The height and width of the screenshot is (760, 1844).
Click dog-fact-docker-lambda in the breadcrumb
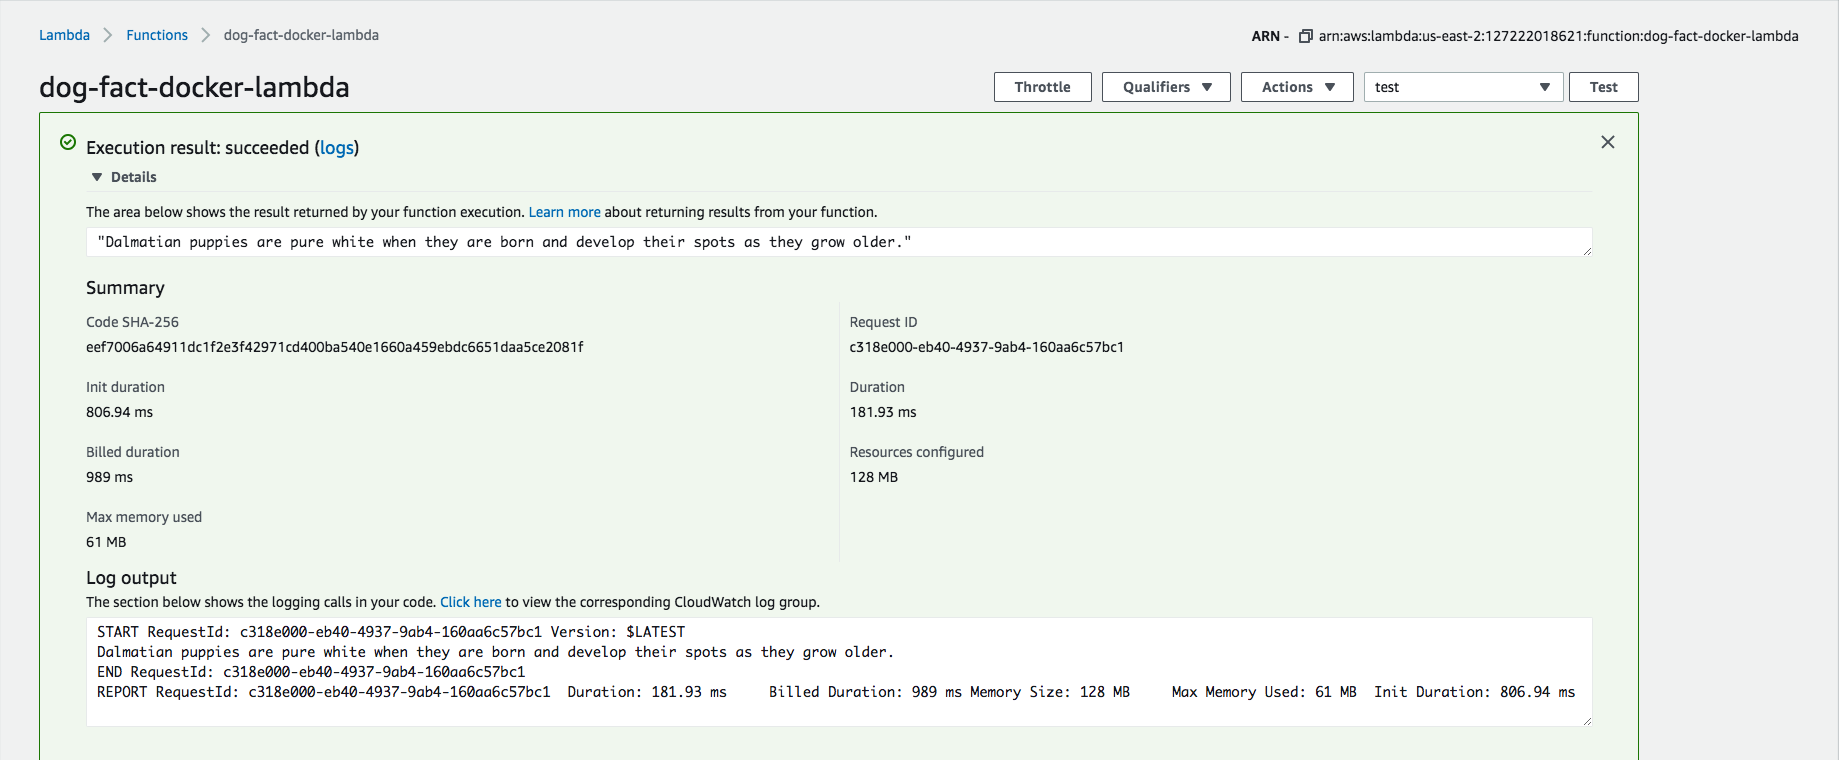301,35
